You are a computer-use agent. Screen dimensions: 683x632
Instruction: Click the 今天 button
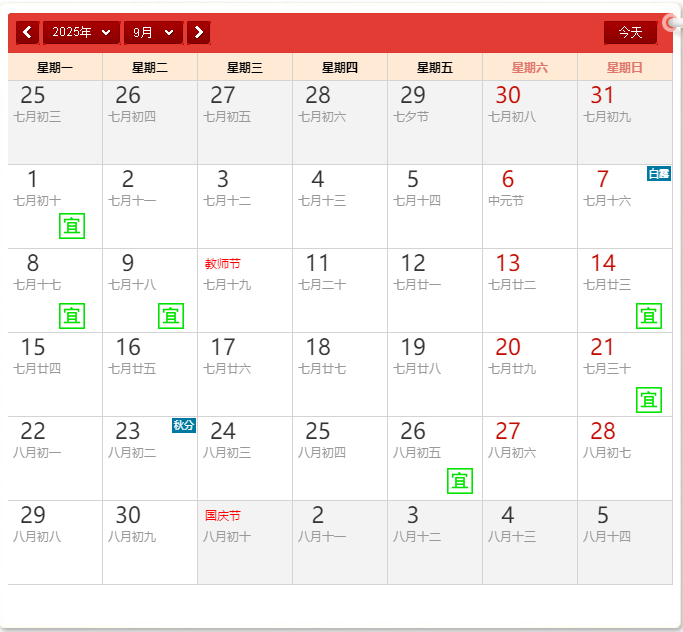(x=630, y=32)
